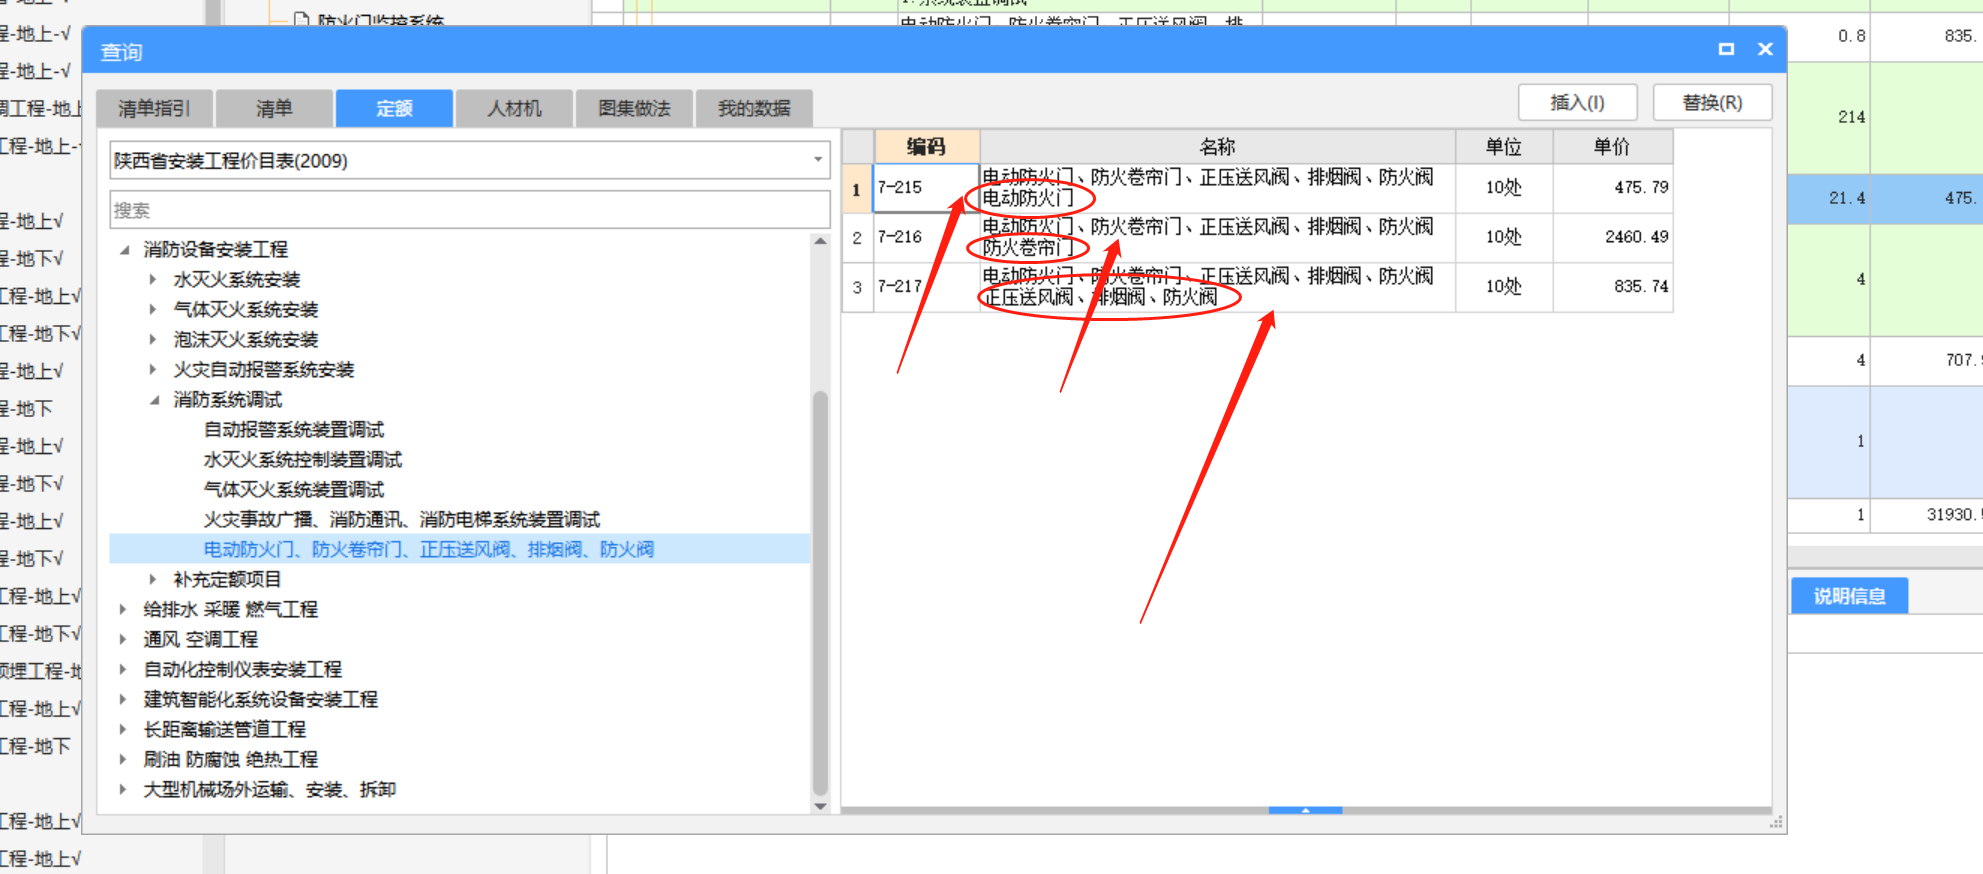Screen dimensions: 1983x874
Task: Click the bottom panel expand handle
Action: [x=1305, y=810]
